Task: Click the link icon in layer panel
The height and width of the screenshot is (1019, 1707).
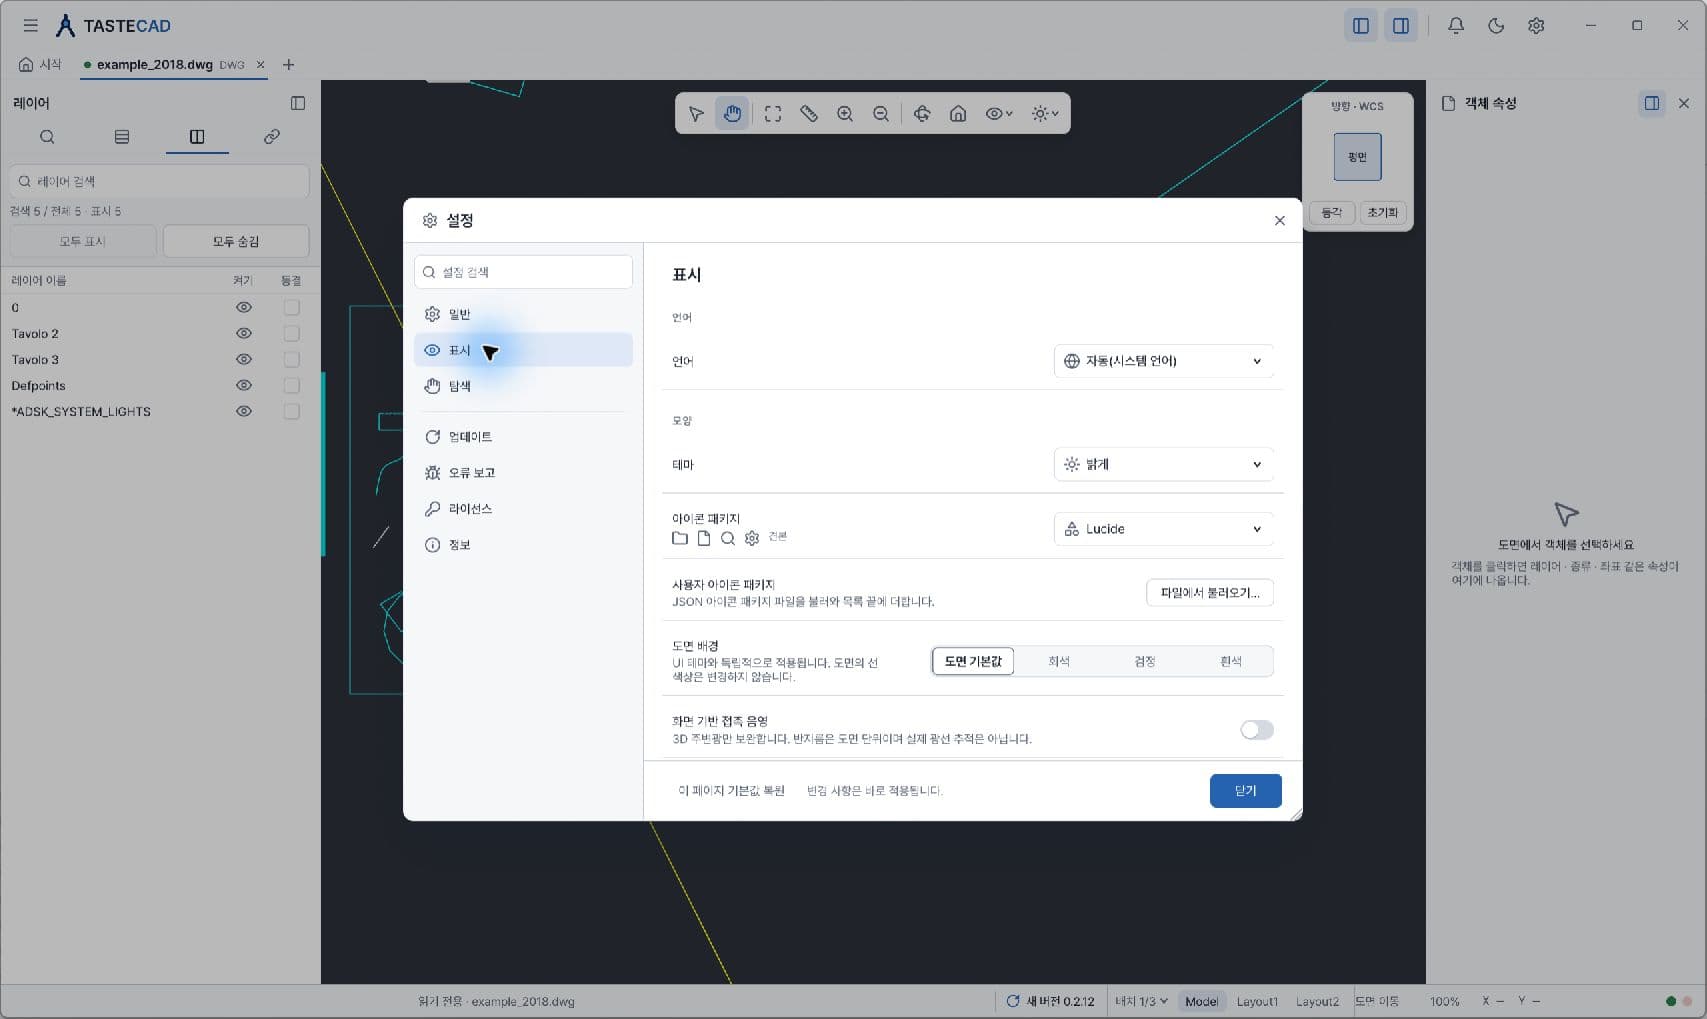Action: tap(272, 137)
